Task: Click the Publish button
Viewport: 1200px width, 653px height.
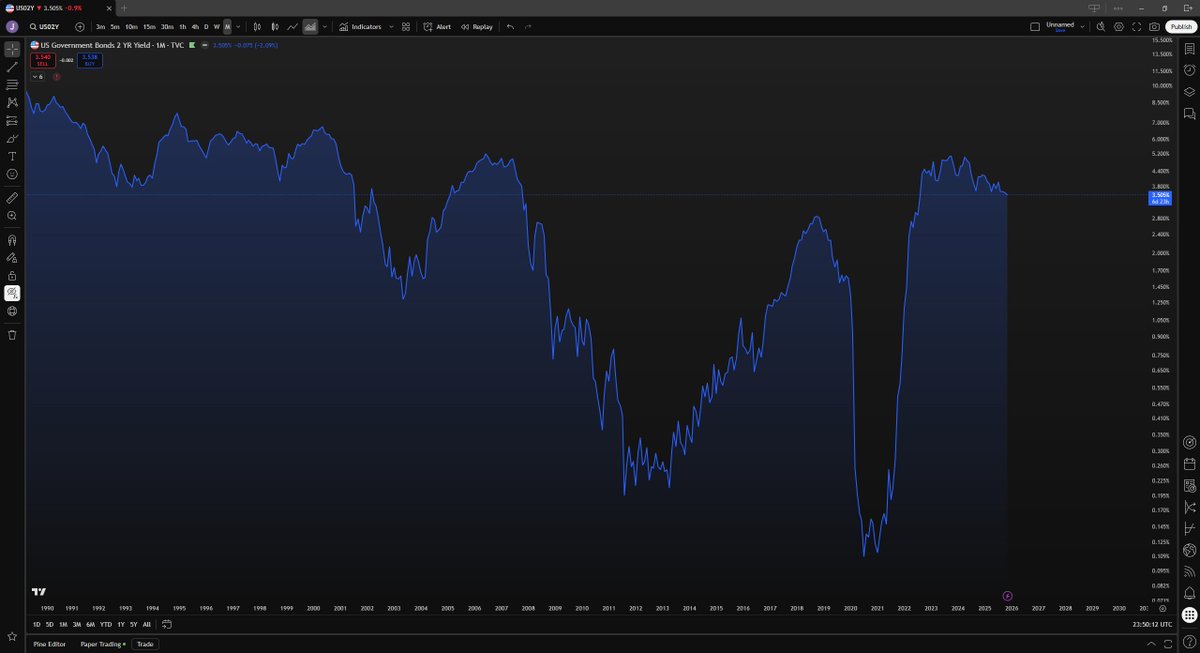Action: coord(1181,27)
